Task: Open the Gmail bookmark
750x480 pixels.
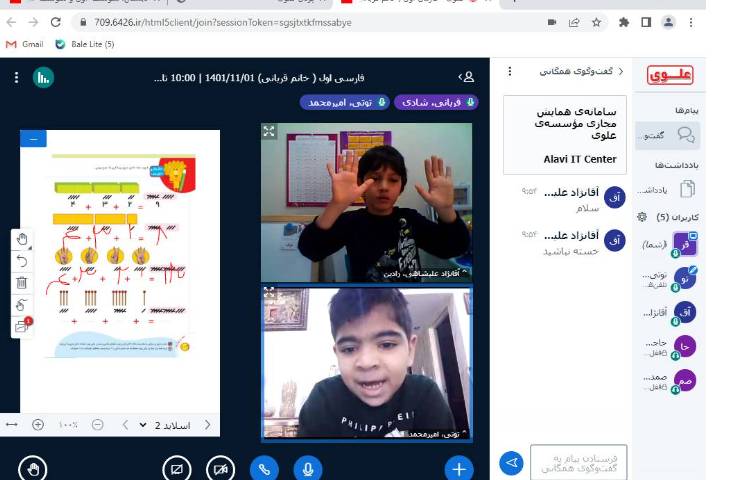Action: 24,44
